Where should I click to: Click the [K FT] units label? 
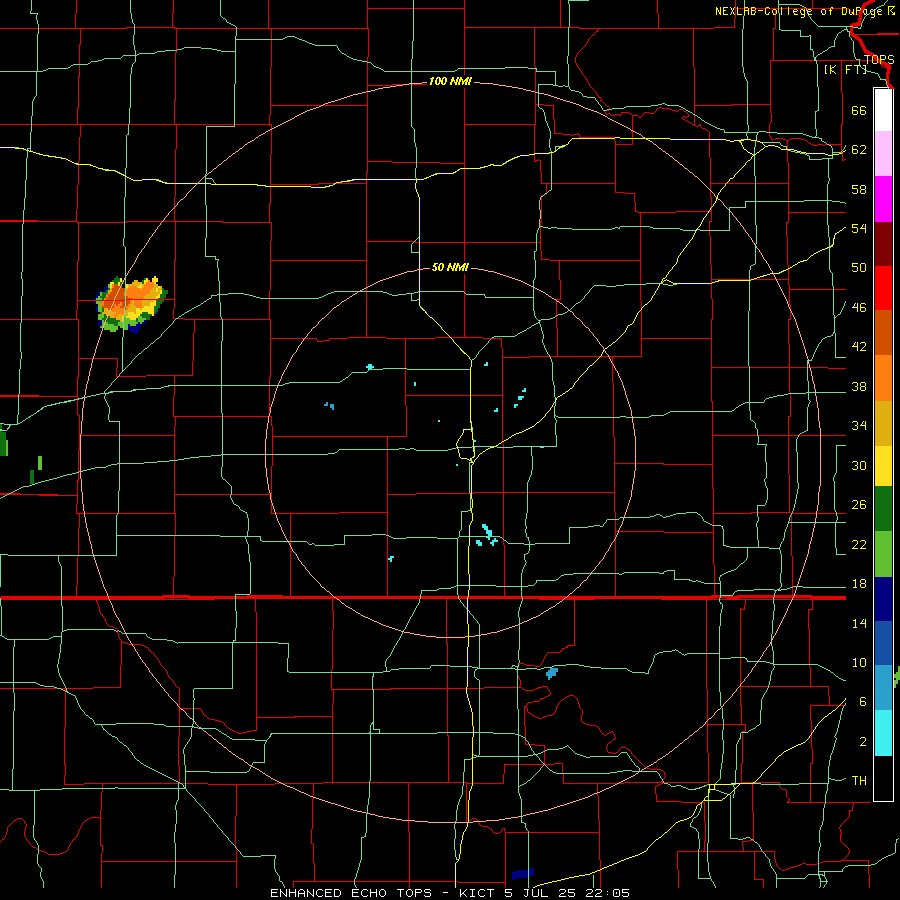(x=845, y=69)
